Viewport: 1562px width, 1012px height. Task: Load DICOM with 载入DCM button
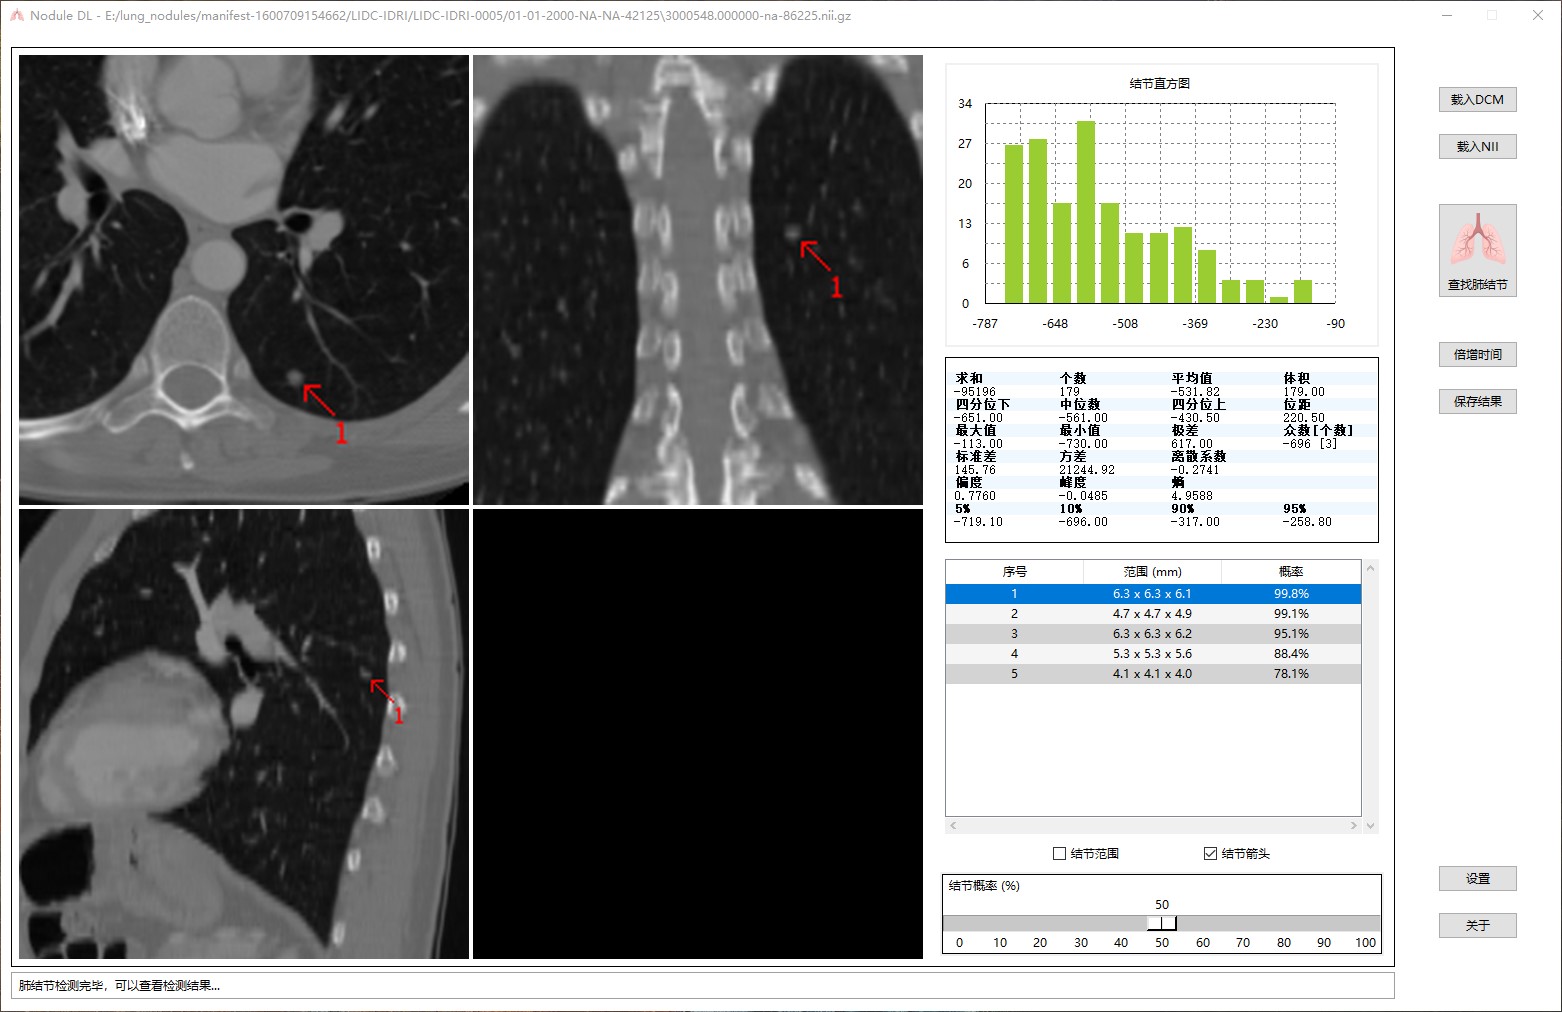[x=1477, y=99]
